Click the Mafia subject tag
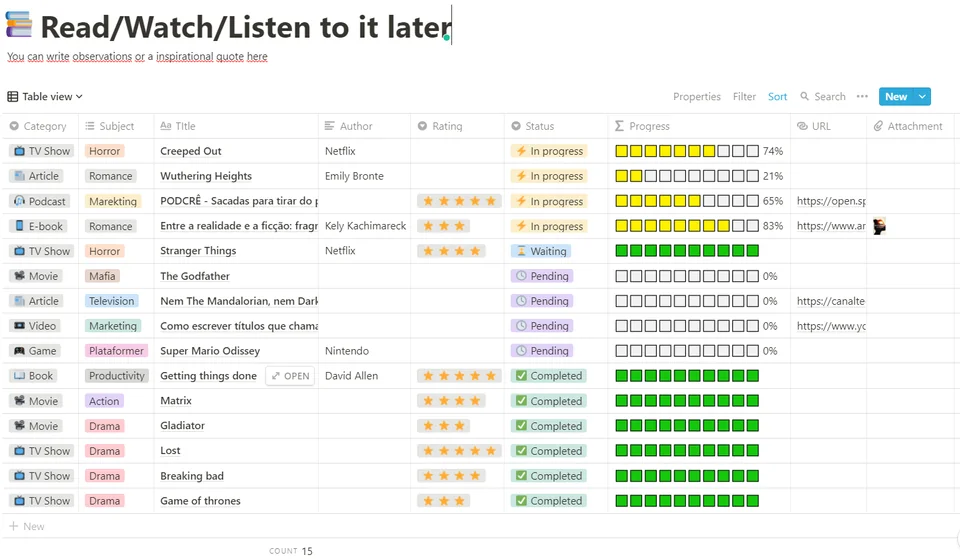The image size is (960, 559). pos(102,276)
